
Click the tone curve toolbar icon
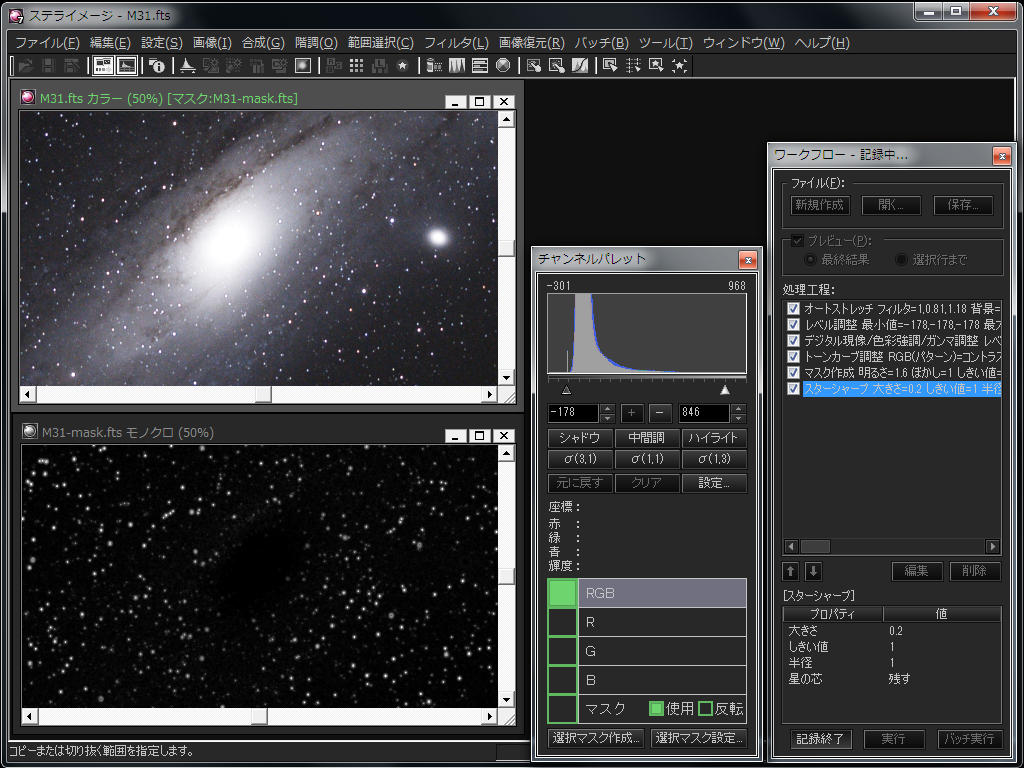pos(578,66)
